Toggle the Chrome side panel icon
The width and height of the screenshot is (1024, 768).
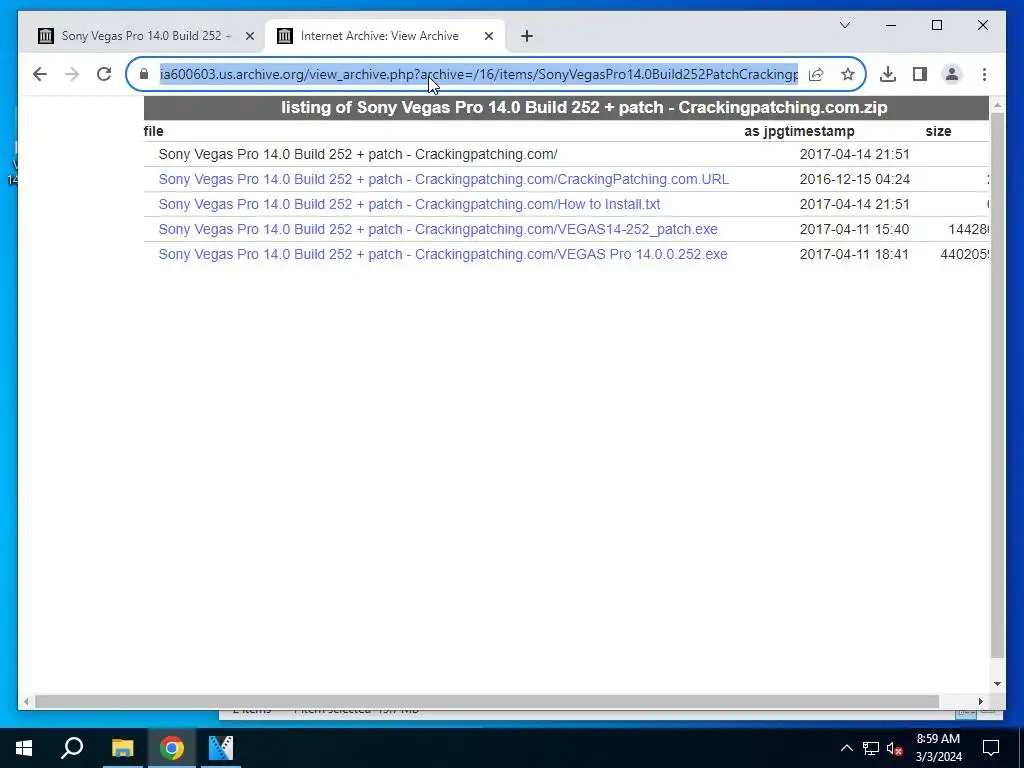[x=920, y=74]
